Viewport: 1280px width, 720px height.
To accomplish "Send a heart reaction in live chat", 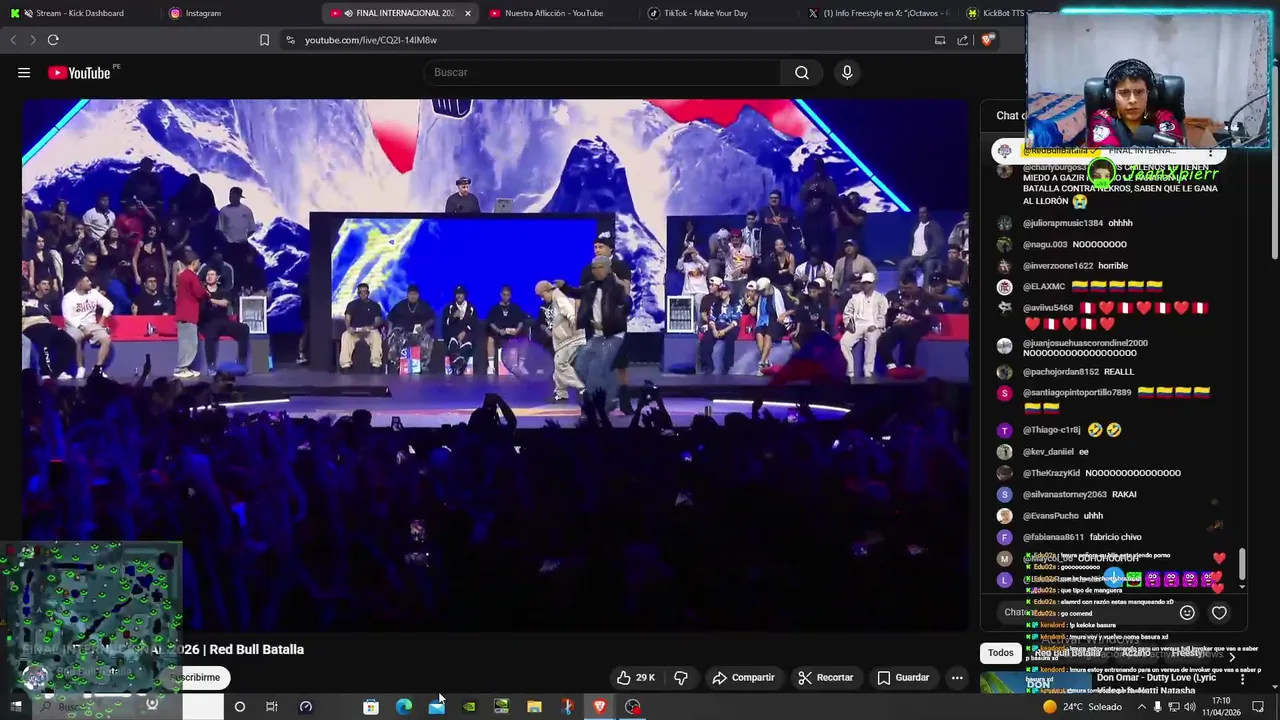I will (x=1219, y=612).
